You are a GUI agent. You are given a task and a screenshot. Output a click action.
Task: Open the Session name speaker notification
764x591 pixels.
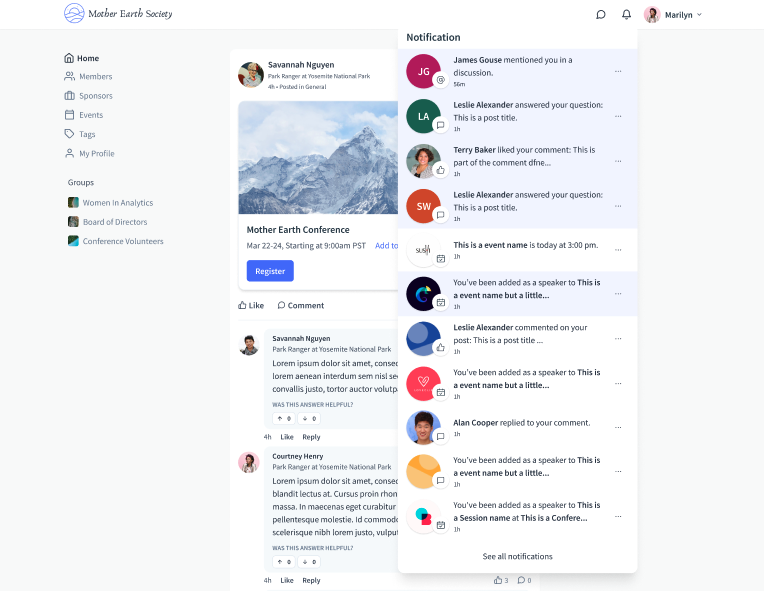pos(517,516)
